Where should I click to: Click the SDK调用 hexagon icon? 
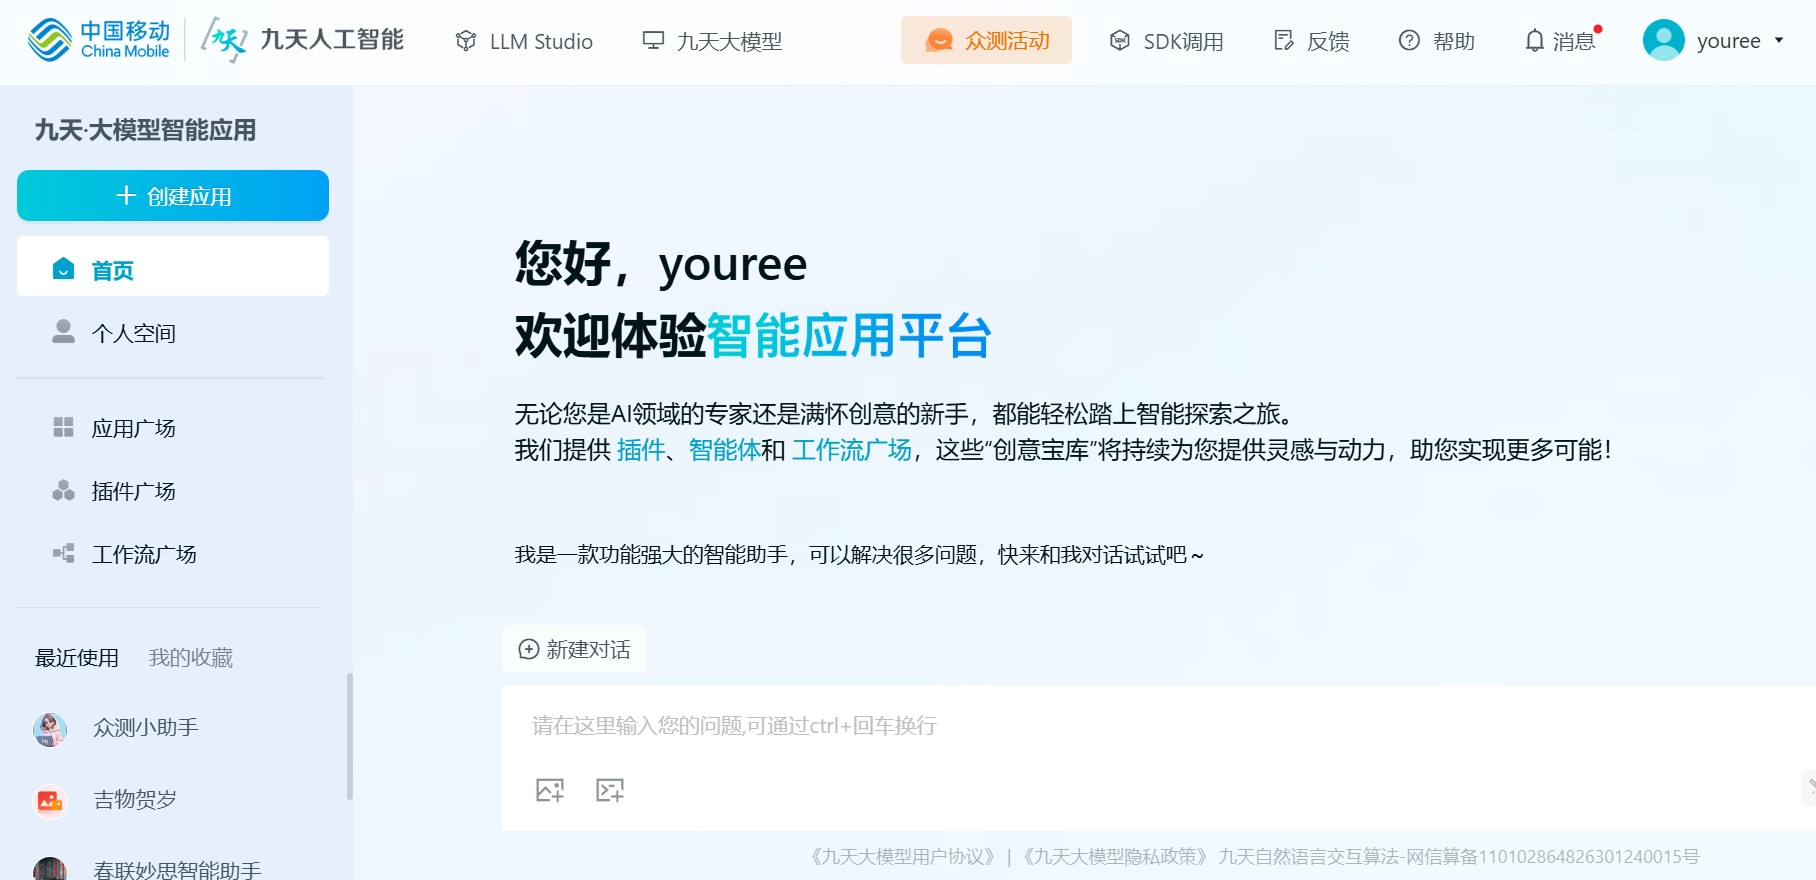click(x=1120, y=41)
